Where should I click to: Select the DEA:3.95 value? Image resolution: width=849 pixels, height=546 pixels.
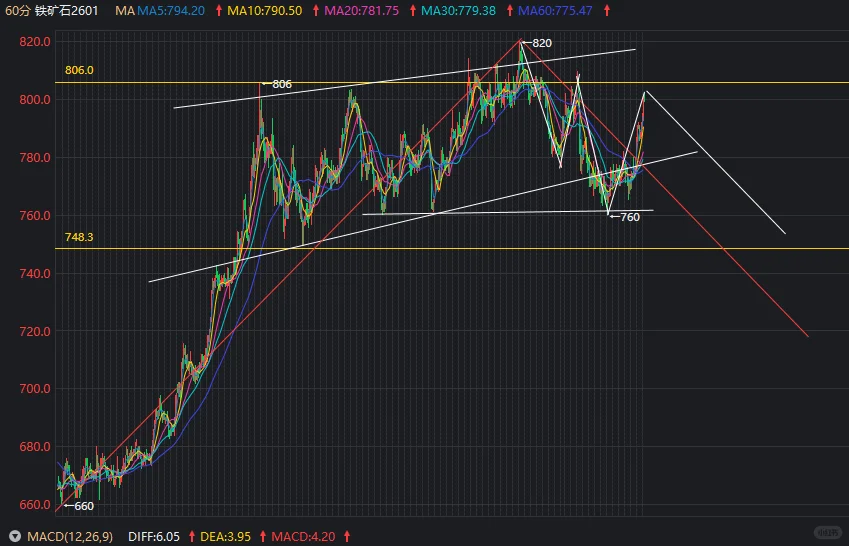coord(225,537)
